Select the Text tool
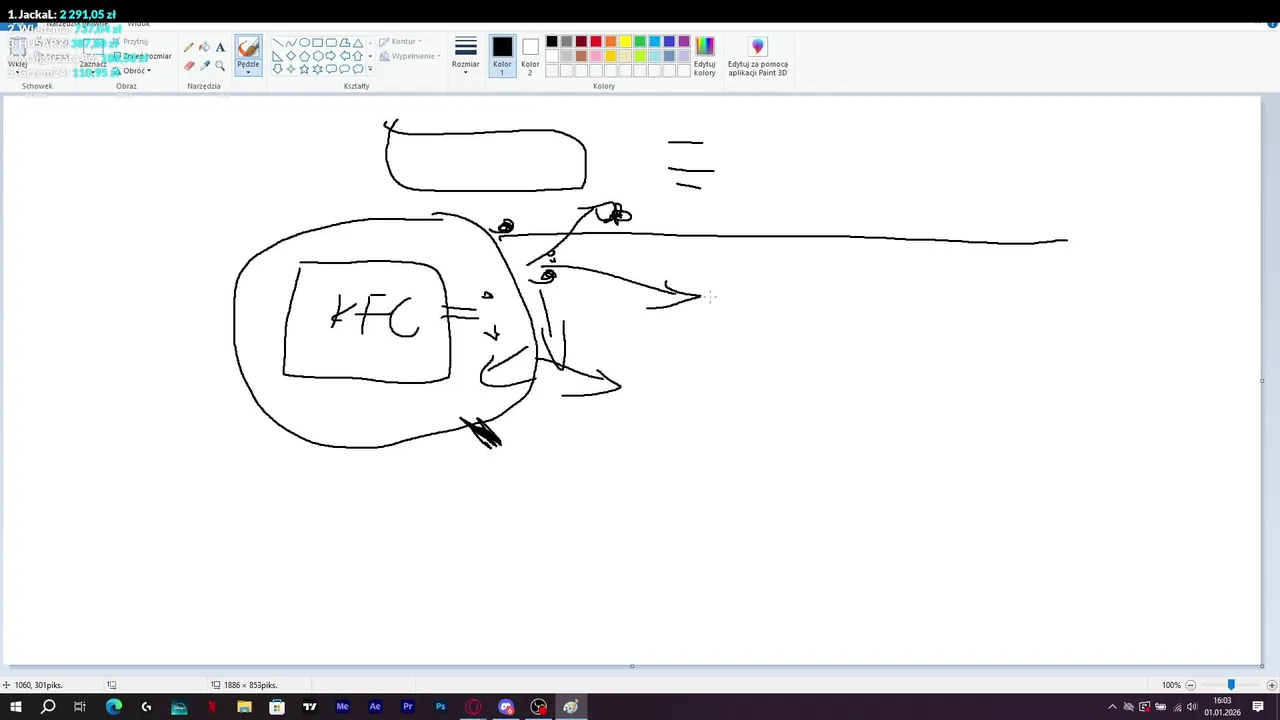 point(220,47)
